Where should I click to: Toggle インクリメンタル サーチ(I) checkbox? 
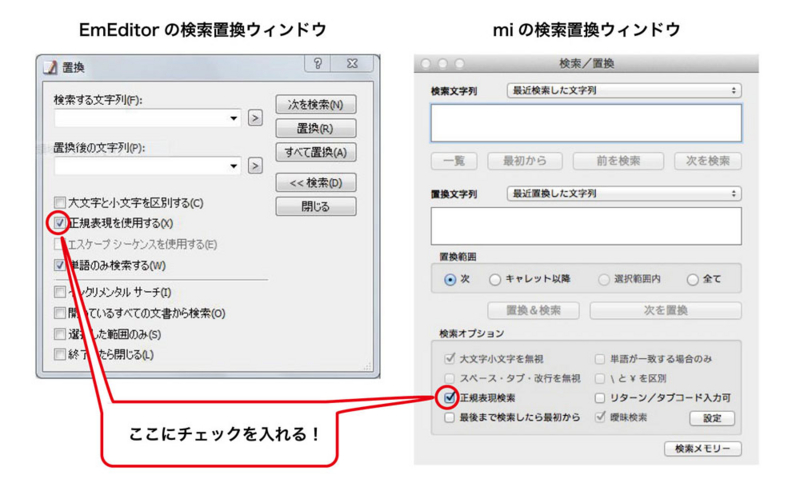pos(60,292)
